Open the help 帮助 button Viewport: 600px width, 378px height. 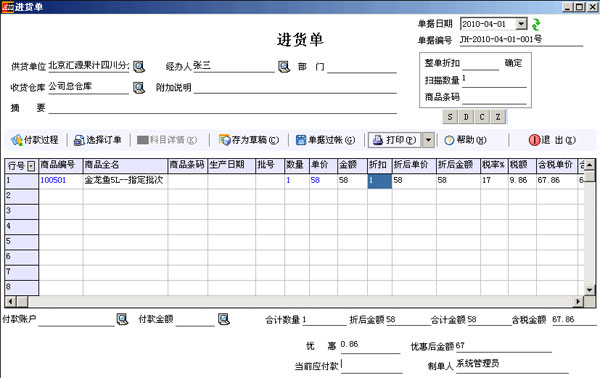coord(465,140)
